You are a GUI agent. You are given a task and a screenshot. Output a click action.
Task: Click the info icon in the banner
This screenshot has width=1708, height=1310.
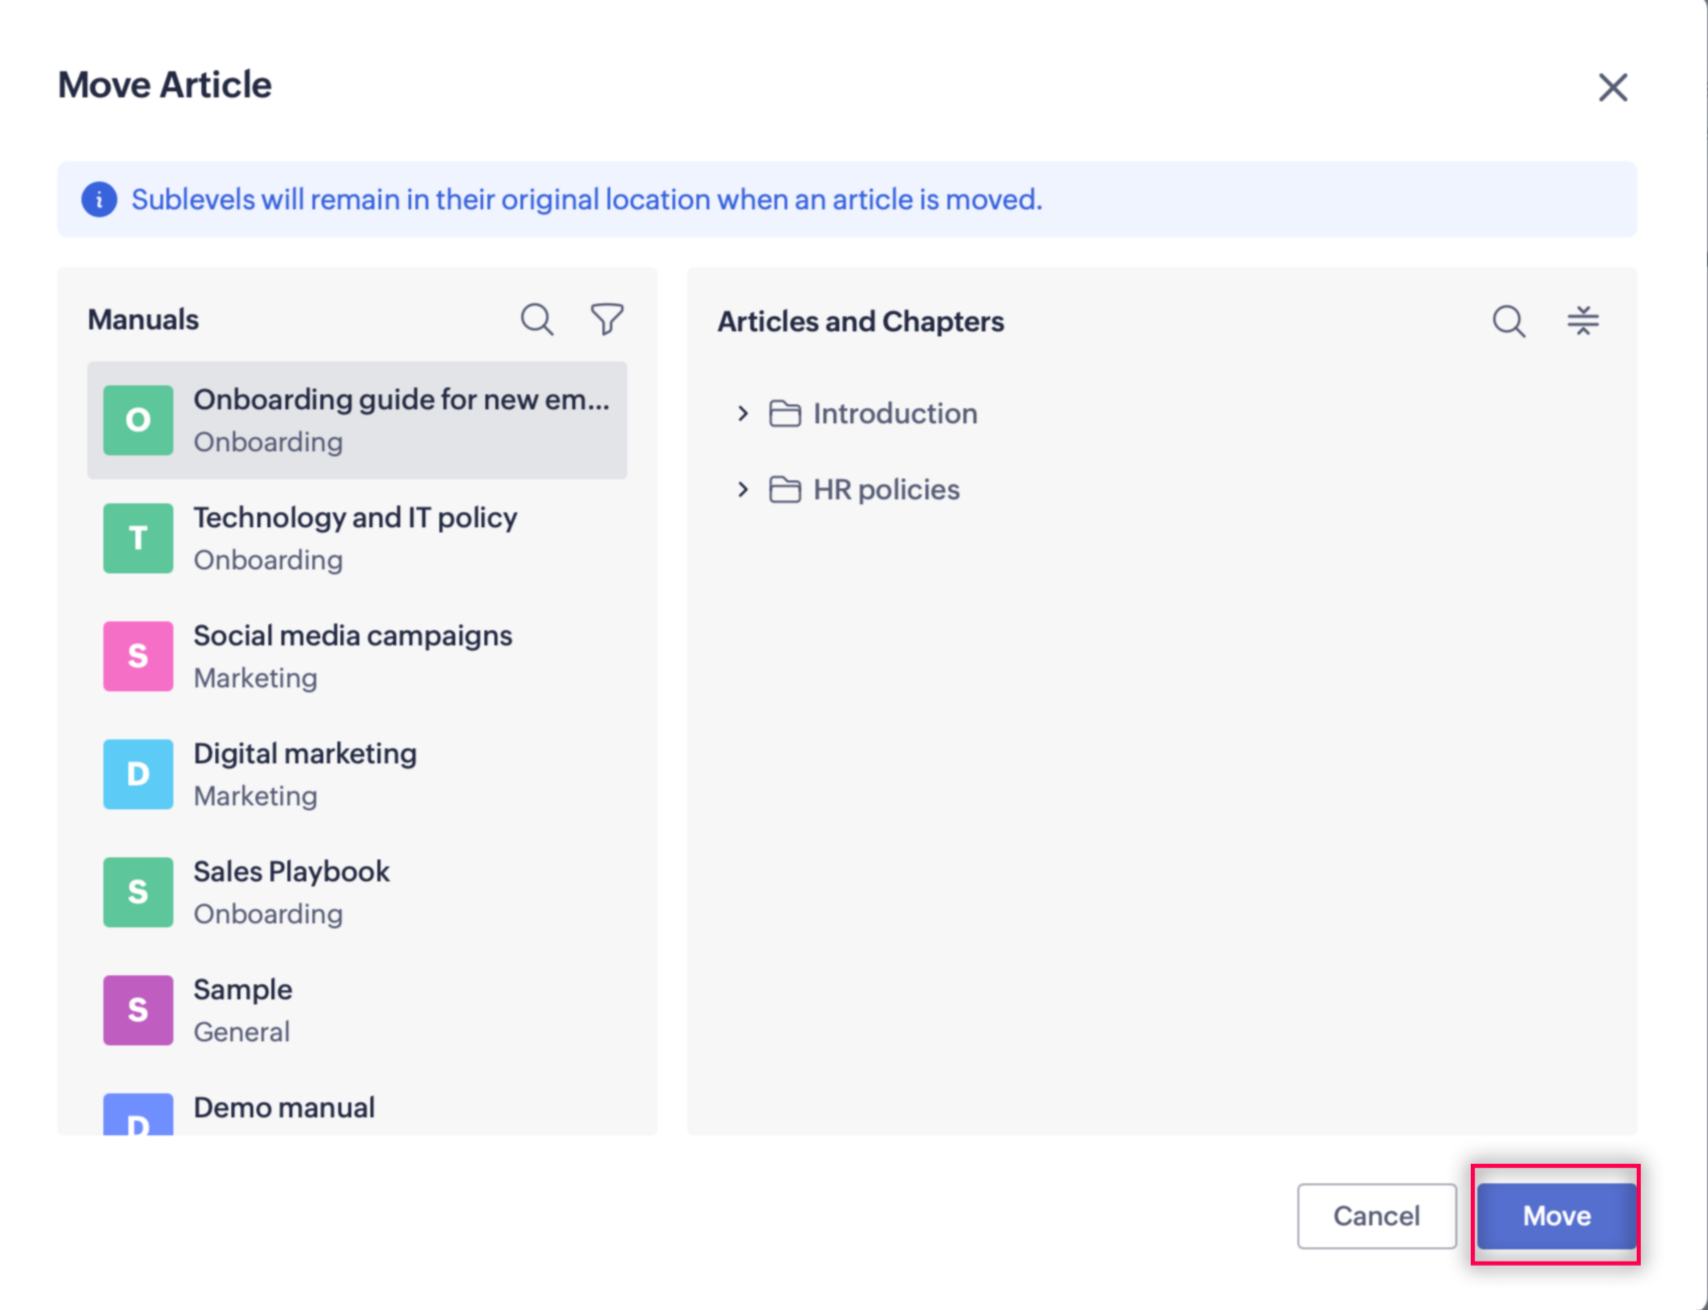[99, 200]
